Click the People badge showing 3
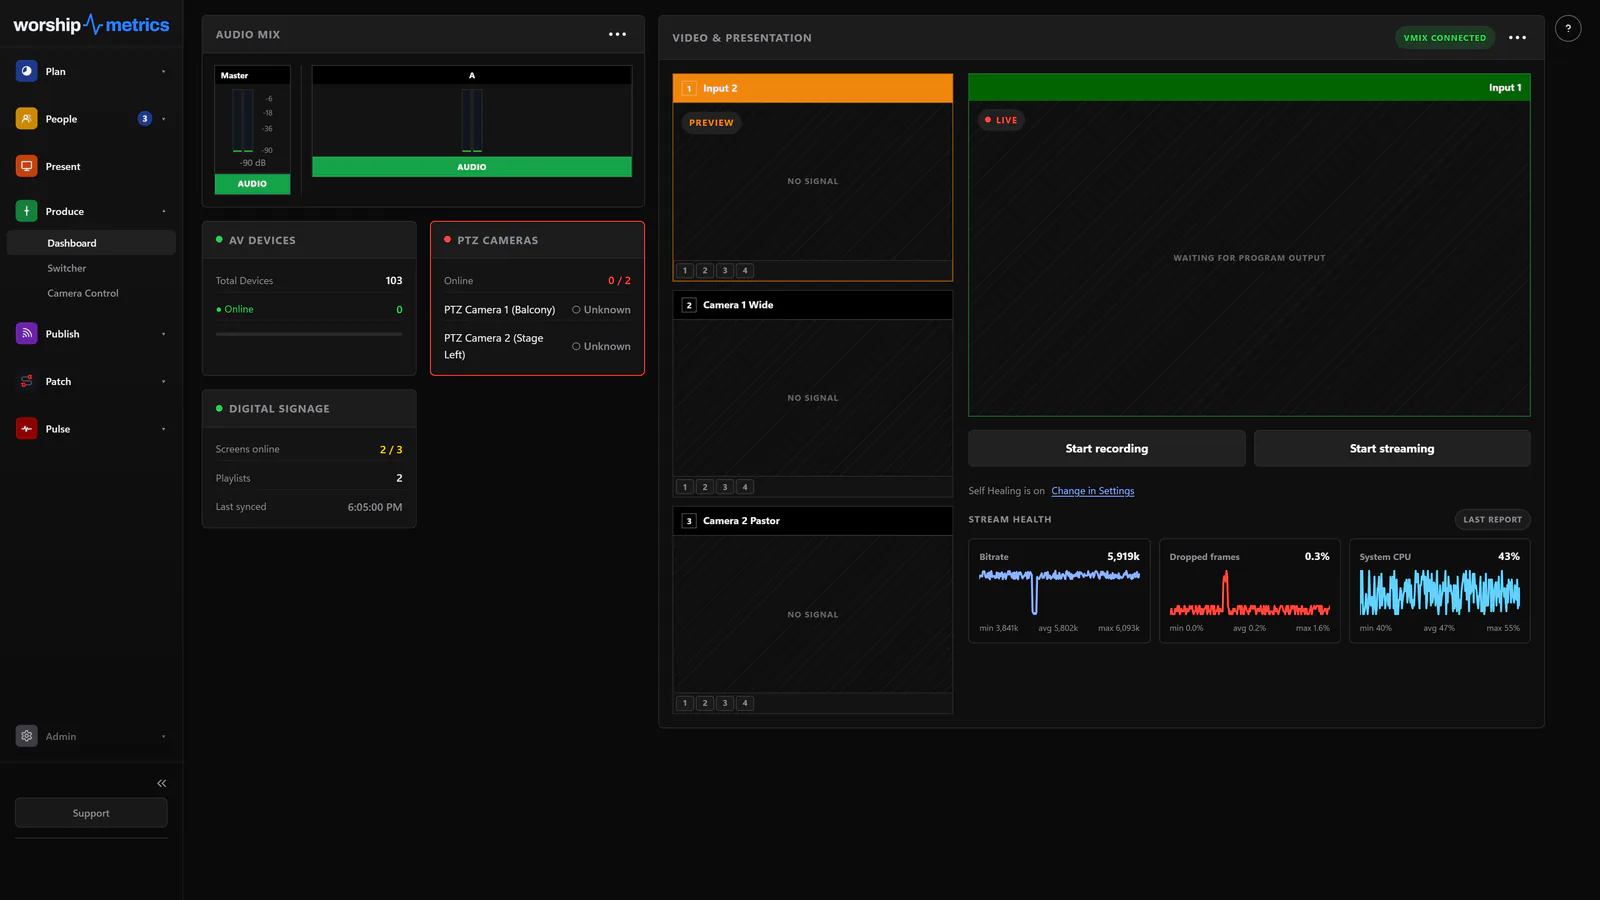The width and height of the screenshot is (1600, 900). point(145,119)
